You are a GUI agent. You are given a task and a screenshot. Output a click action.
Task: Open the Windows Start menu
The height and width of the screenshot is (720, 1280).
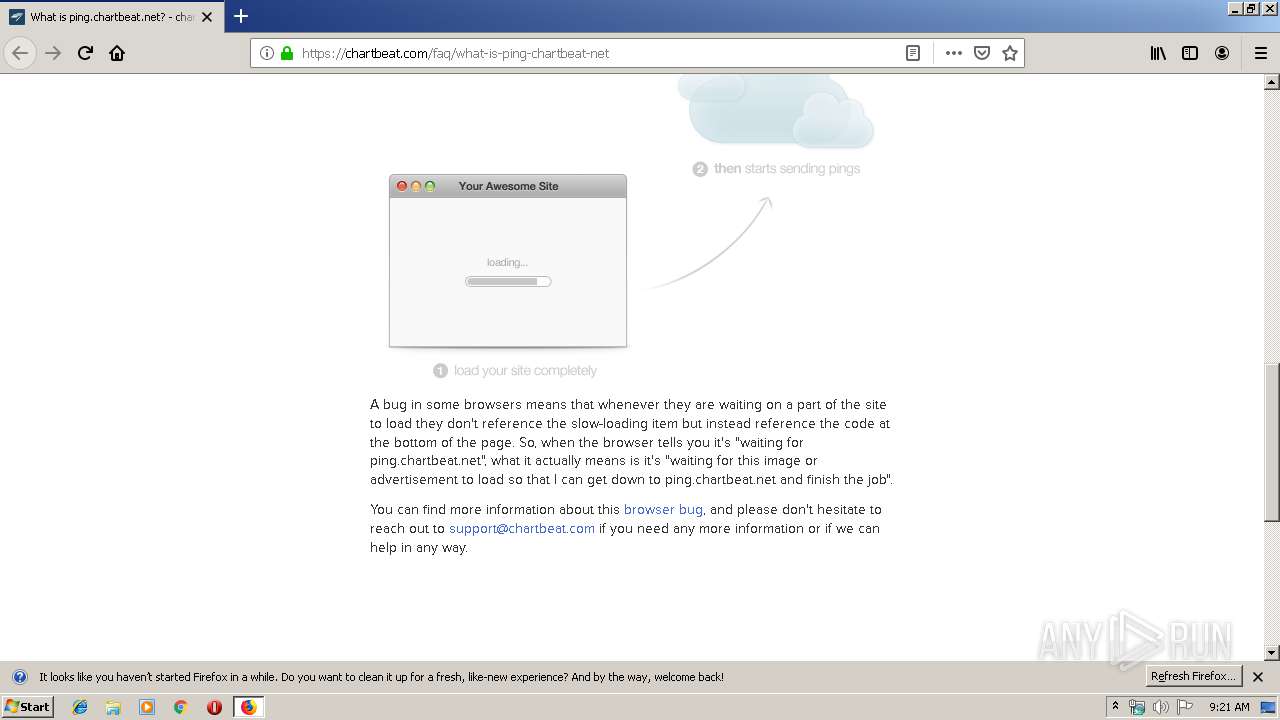(28, 707)
